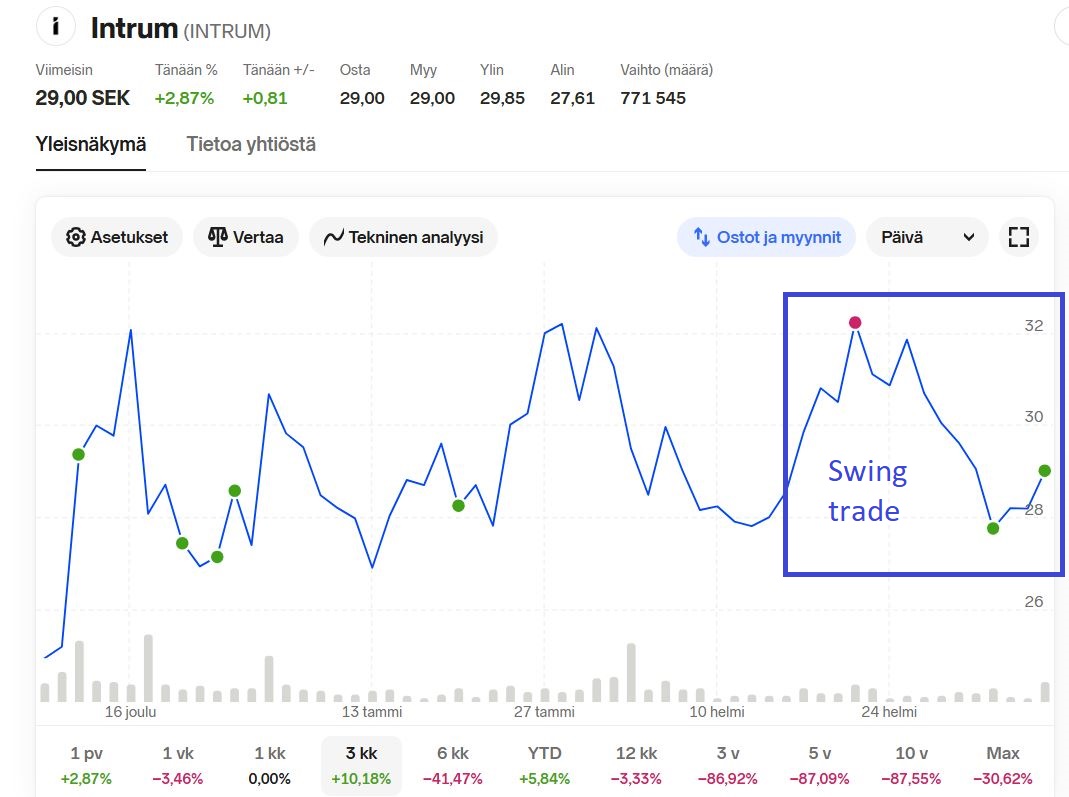Image resolution: width=1069 pixels, height=797 pixels.
Task: Select the Yleisnäkymä tab
Action: (91, 144)
